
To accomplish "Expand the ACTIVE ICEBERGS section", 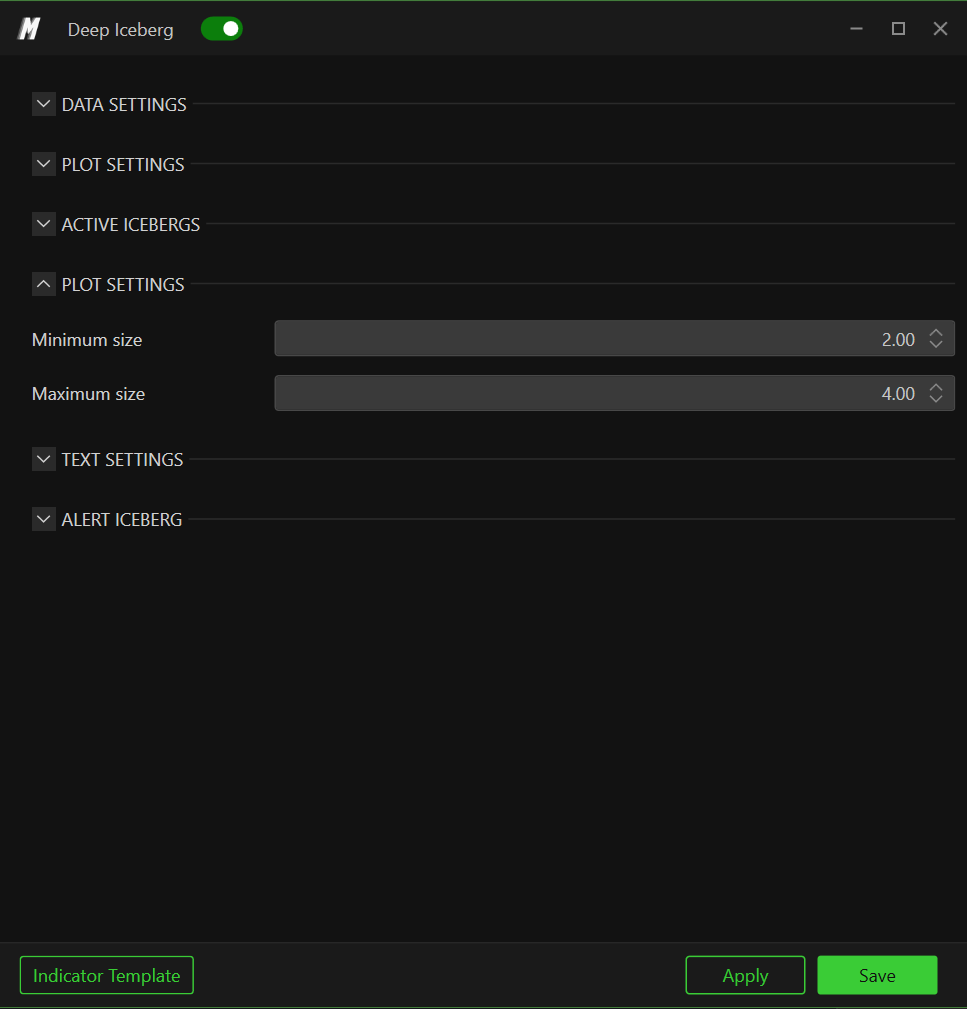I will pos(44,224).
